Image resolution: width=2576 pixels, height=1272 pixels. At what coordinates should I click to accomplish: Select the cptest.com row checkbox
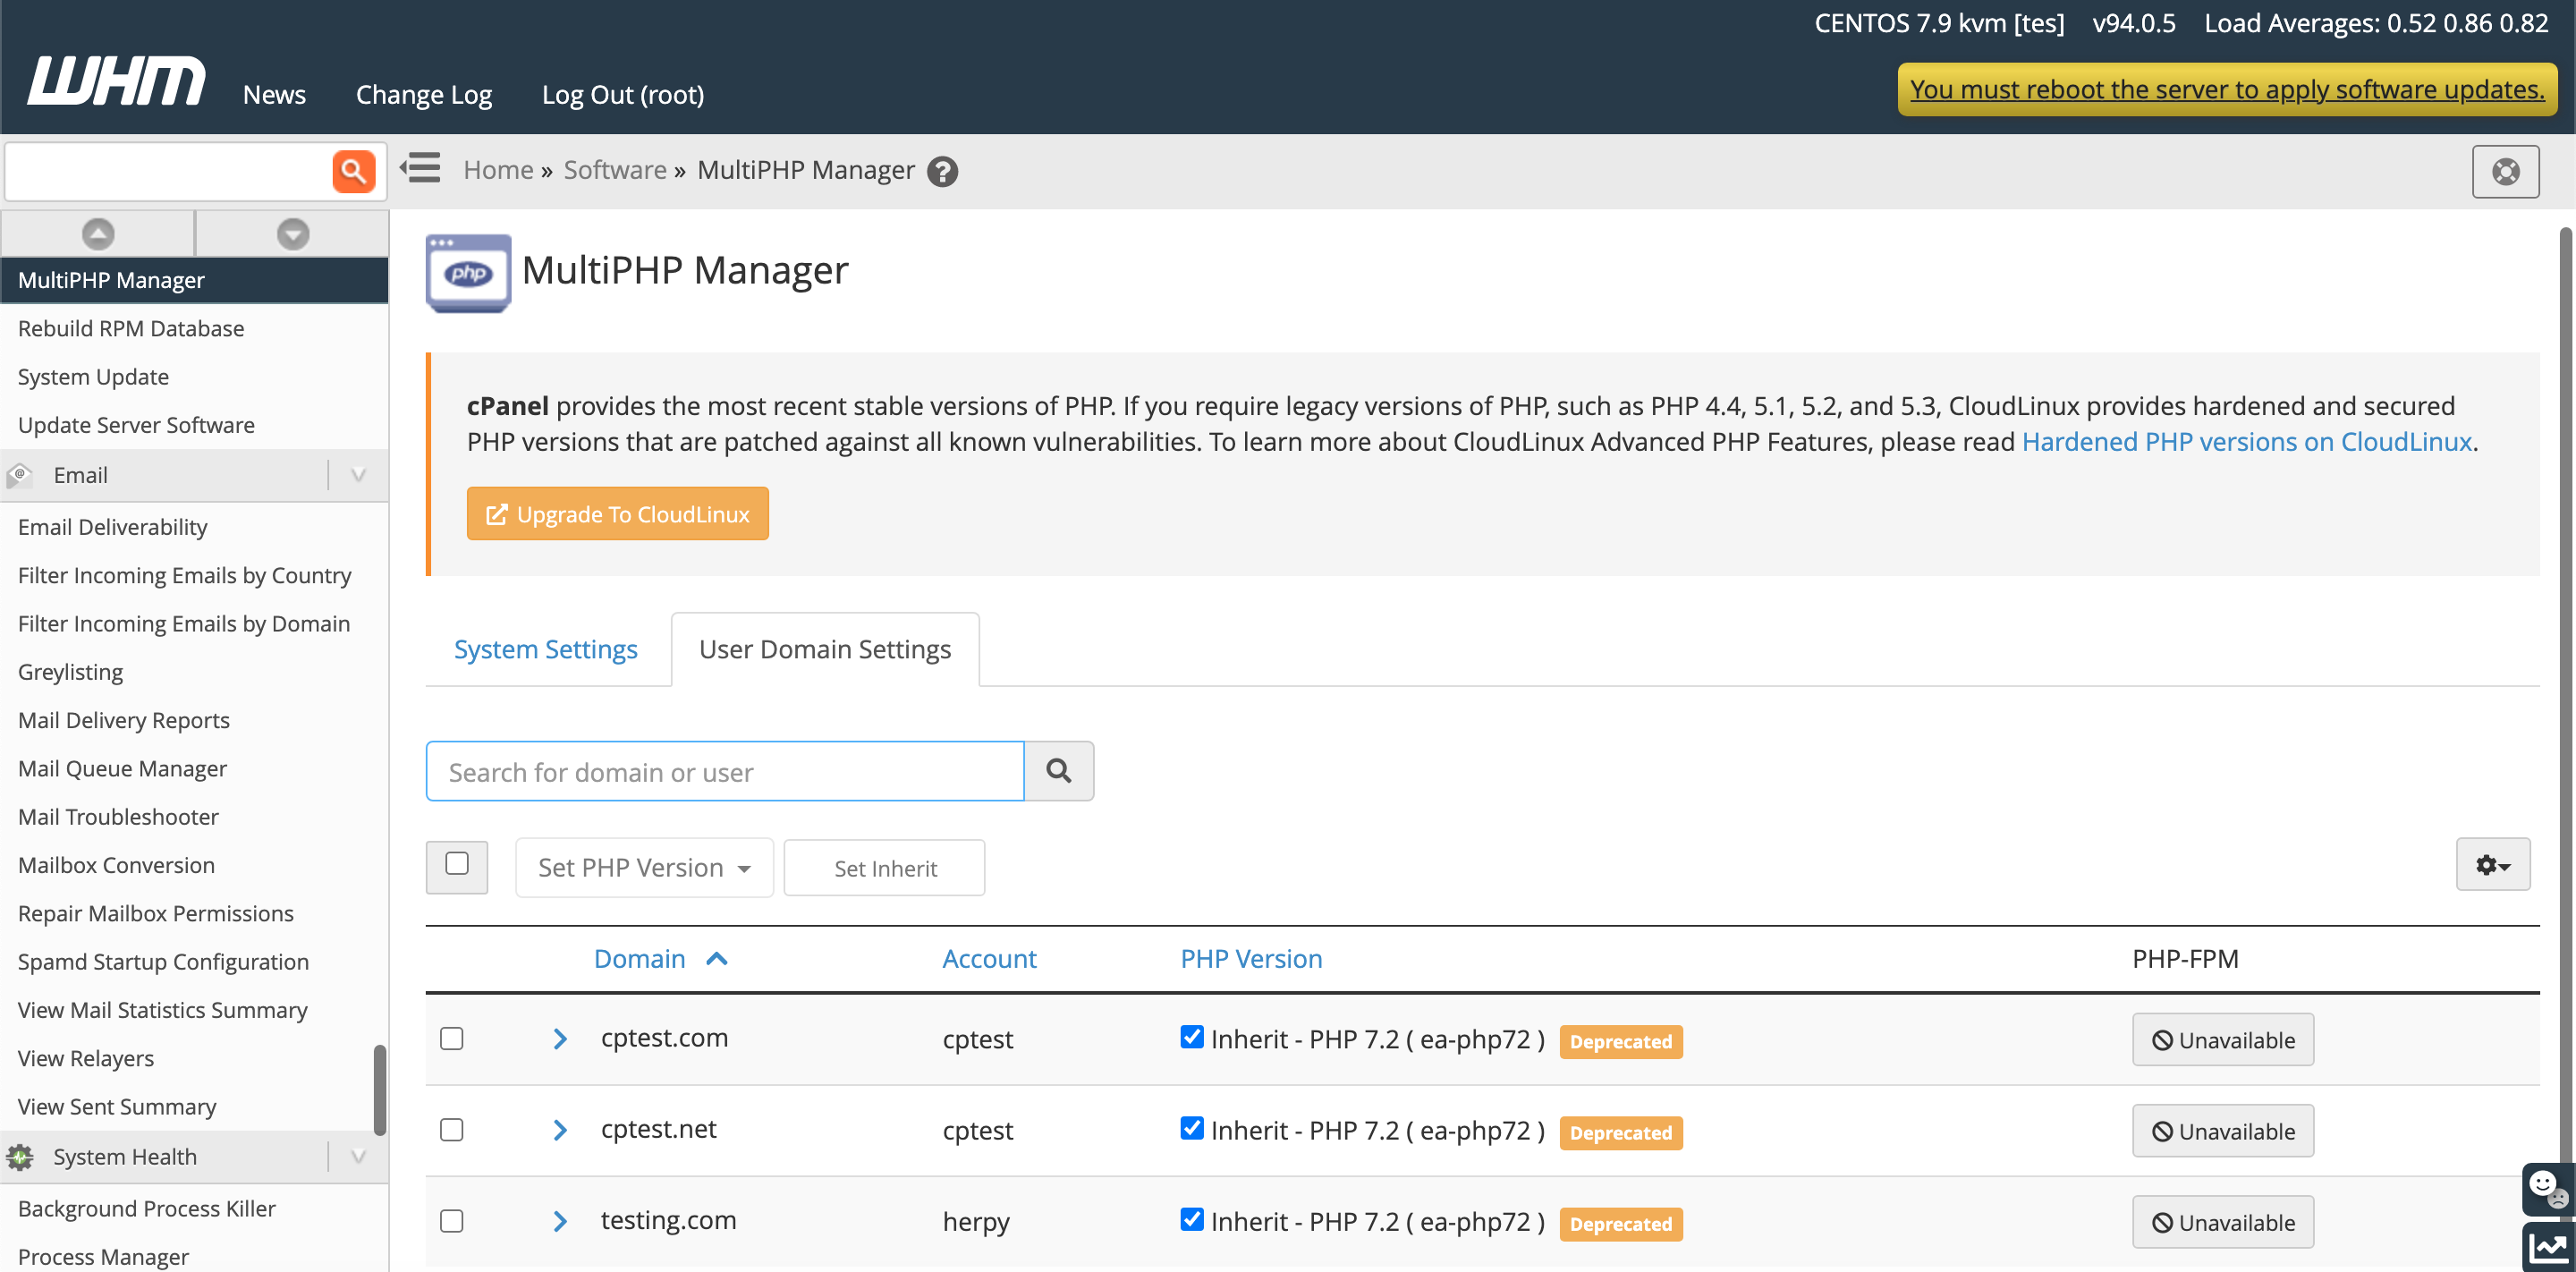[452, 1039]
